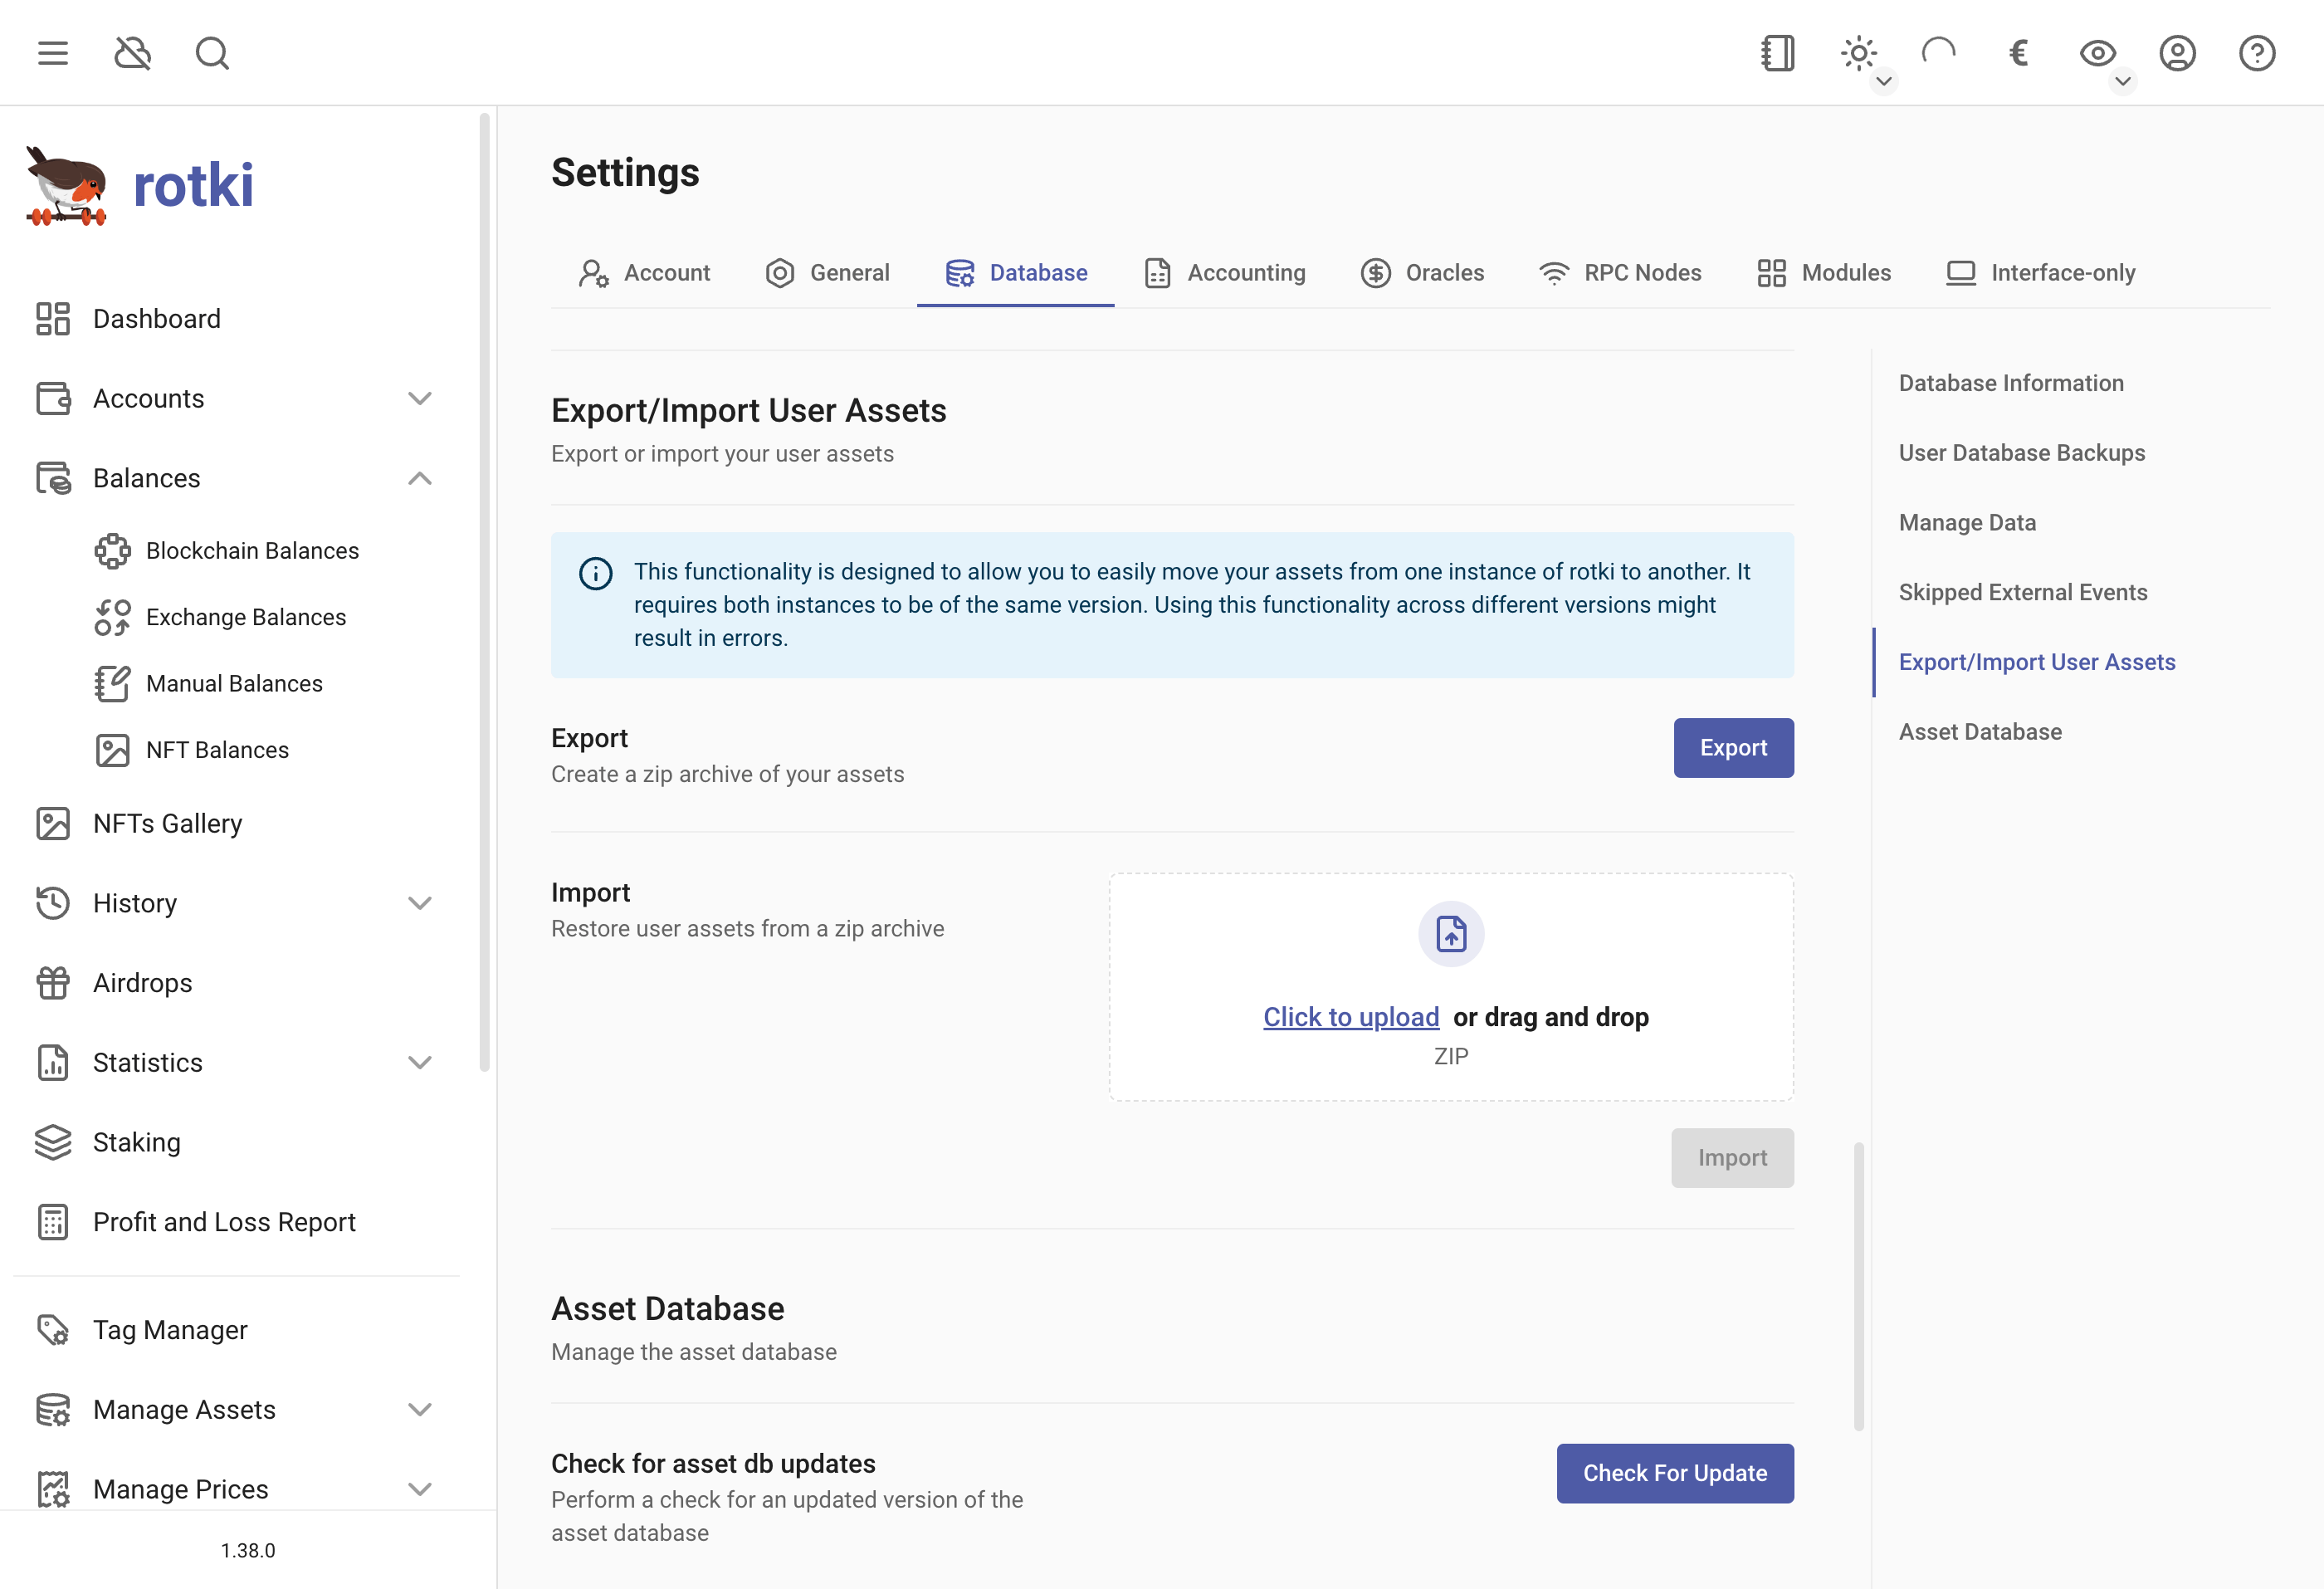Click the rotki bird logo

66,186
